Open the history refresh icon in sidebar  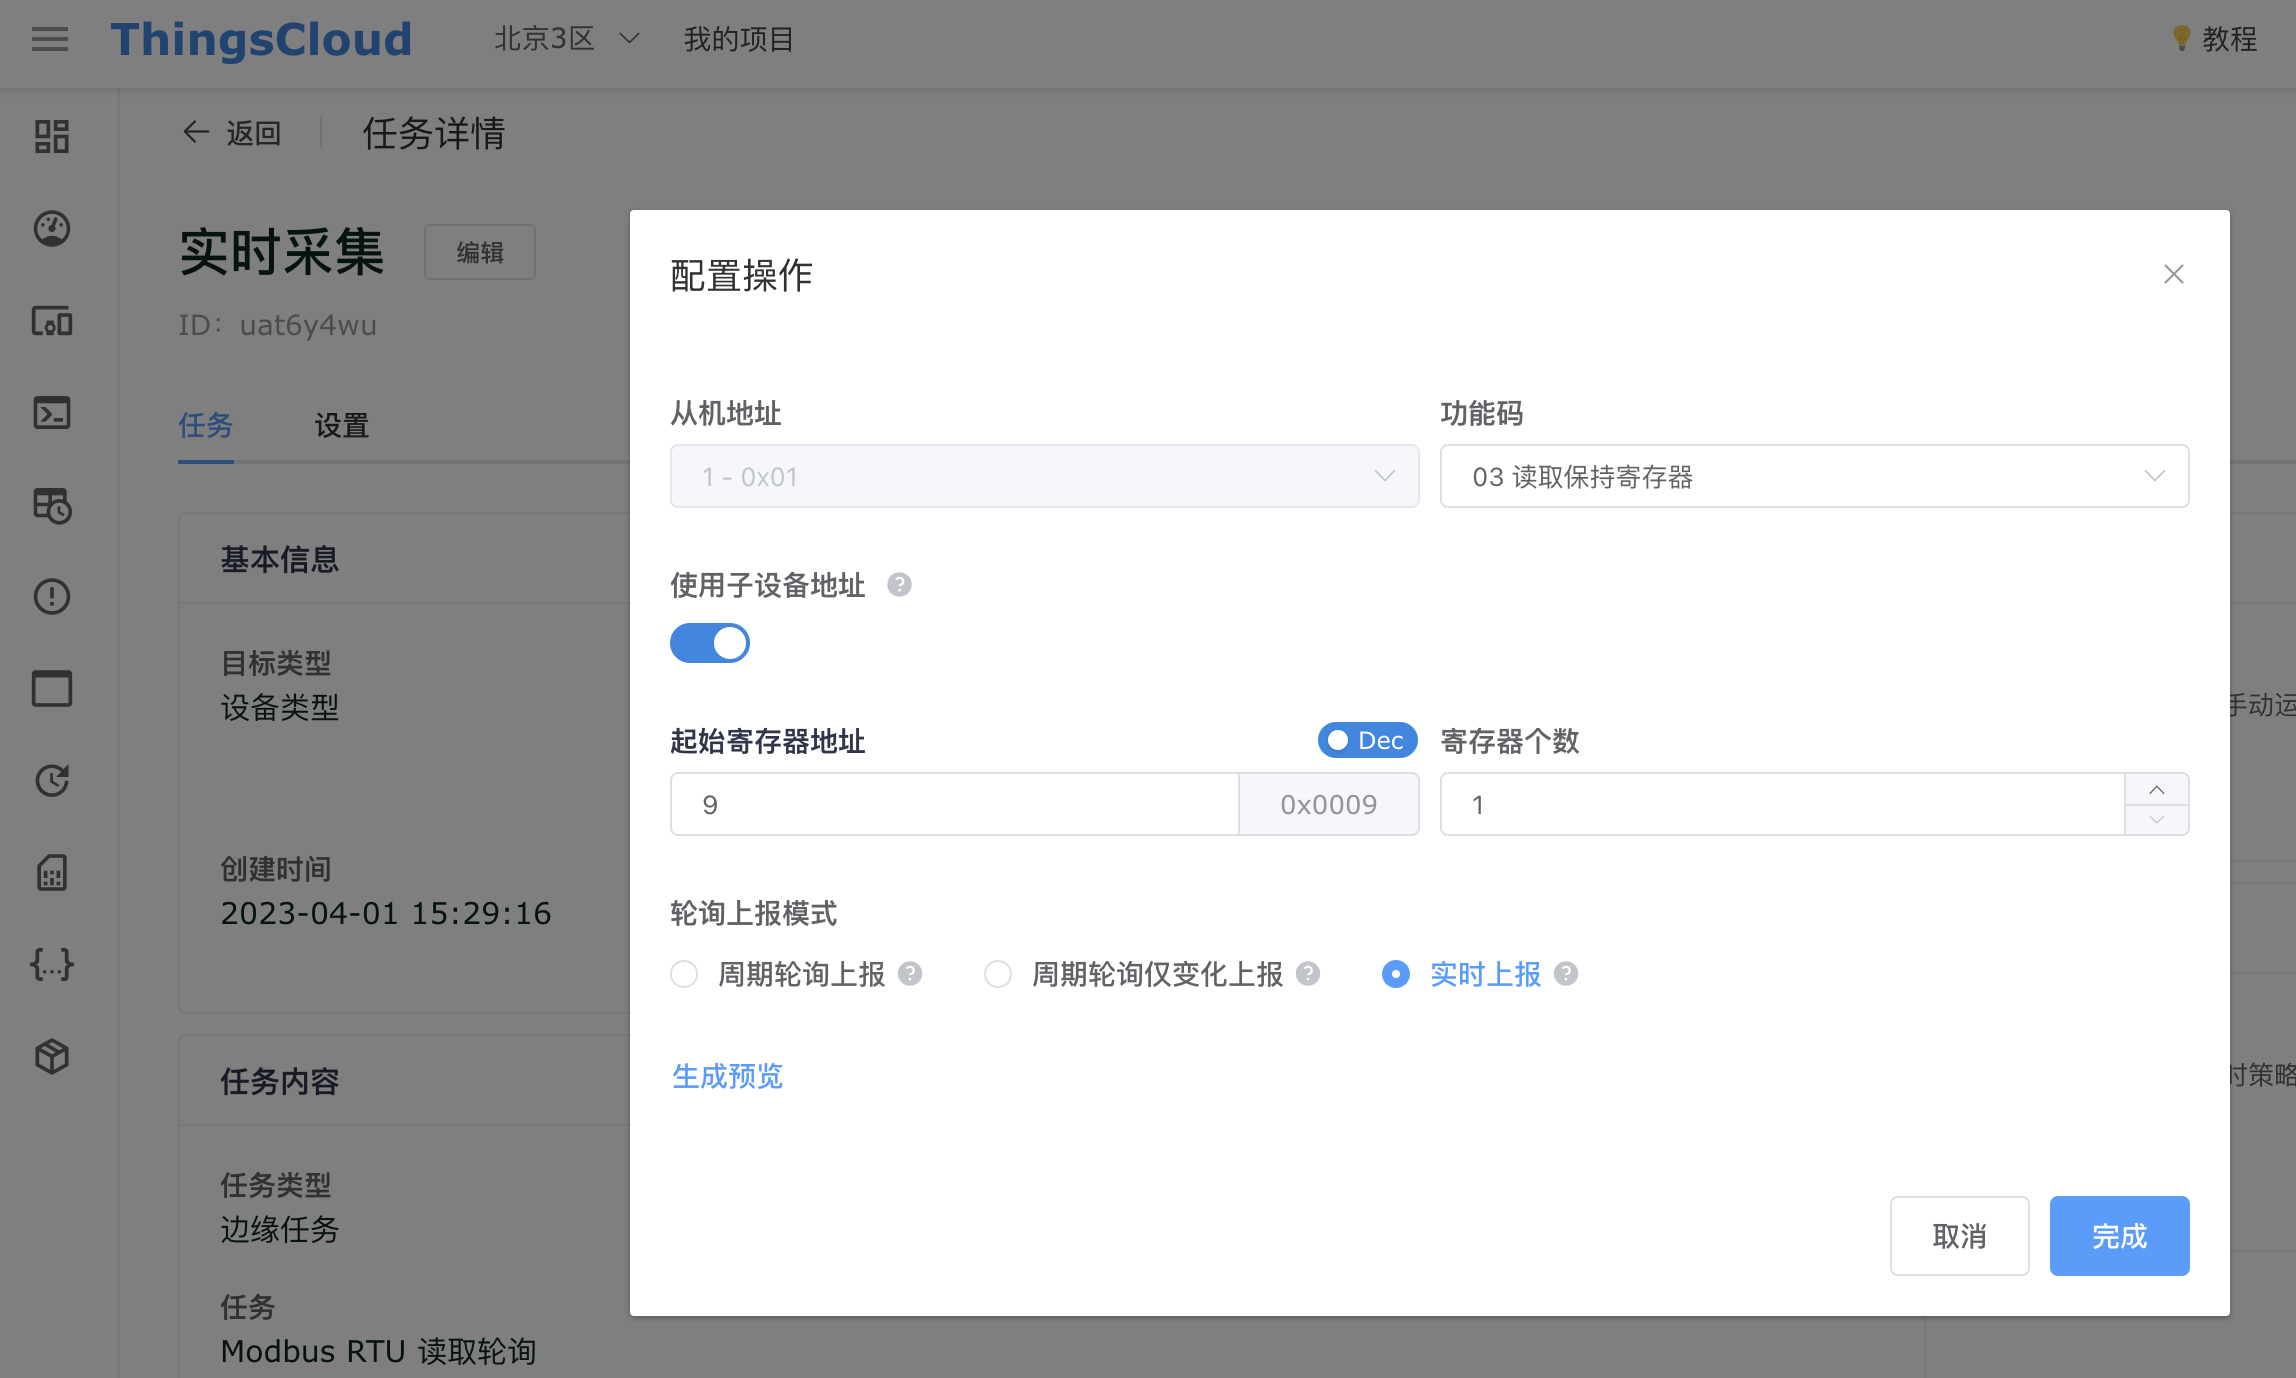[52, 781]
